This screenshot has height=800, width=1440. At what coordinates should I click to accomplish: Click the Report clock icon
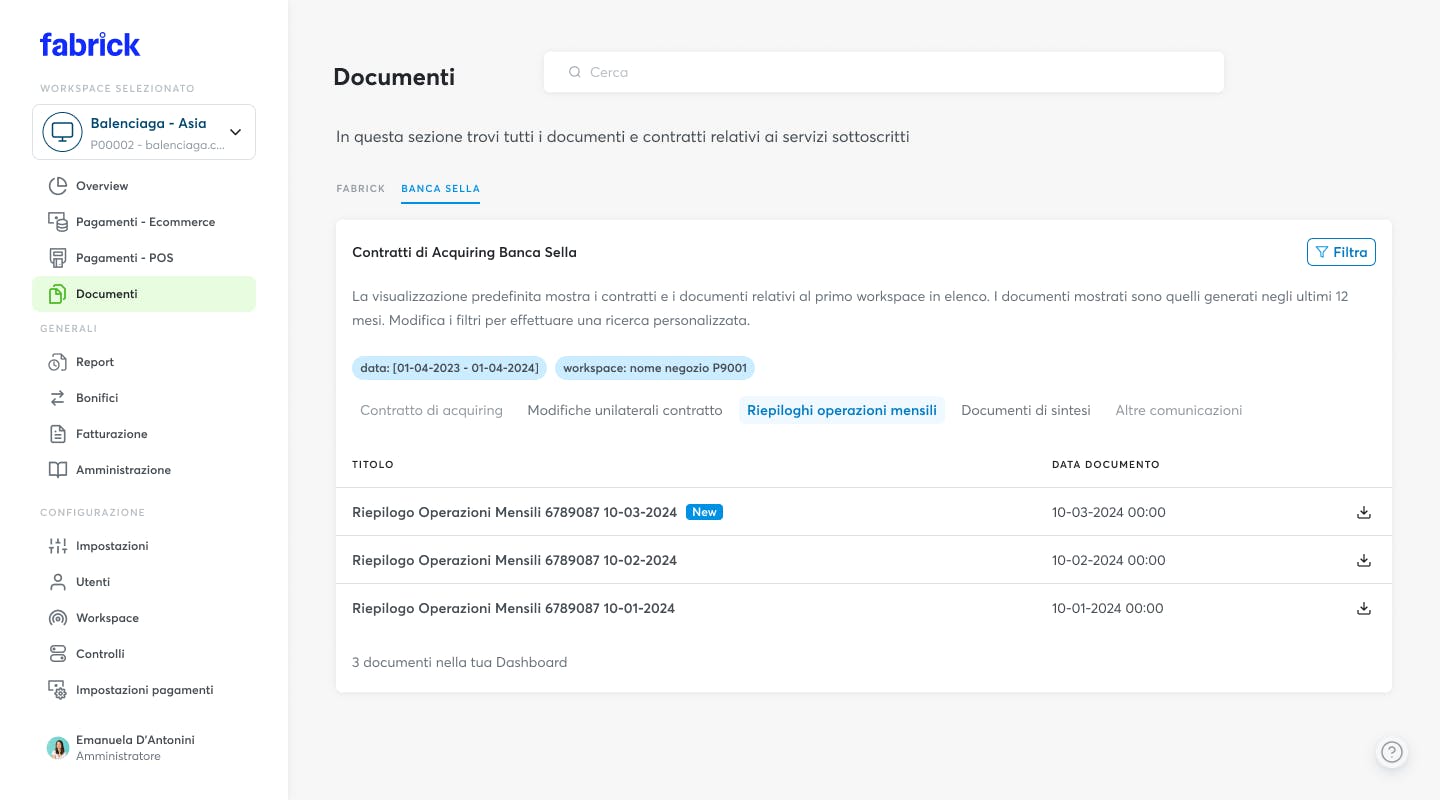click(x=58, y=362)
